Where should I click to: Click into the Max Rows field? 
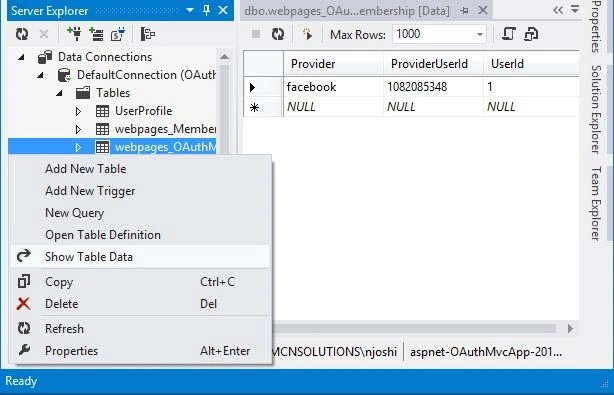tap(433, 34)
